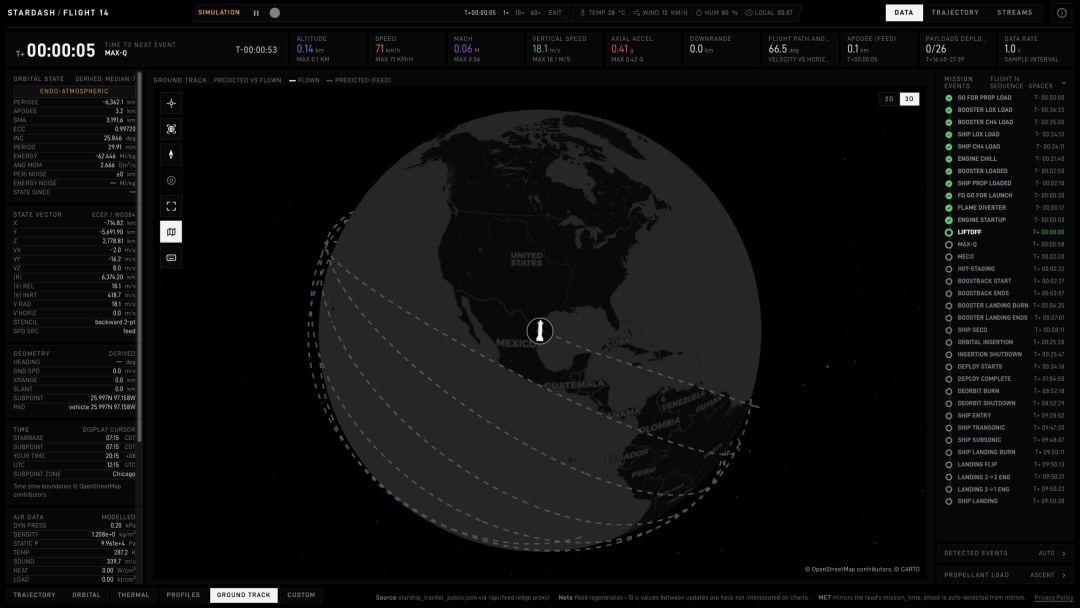Set simulation speed to 1×

click(x=506, y=13)
